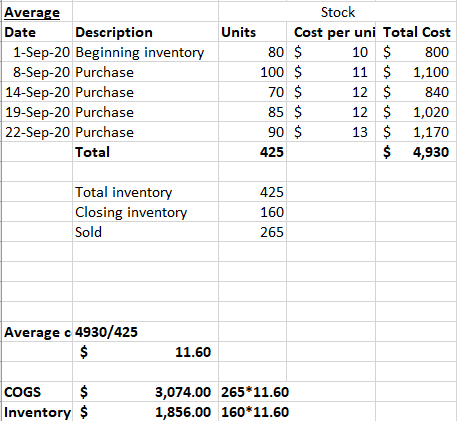
Task: Select the Inventory amount 1,856.00
Action: tap(146, 412)
